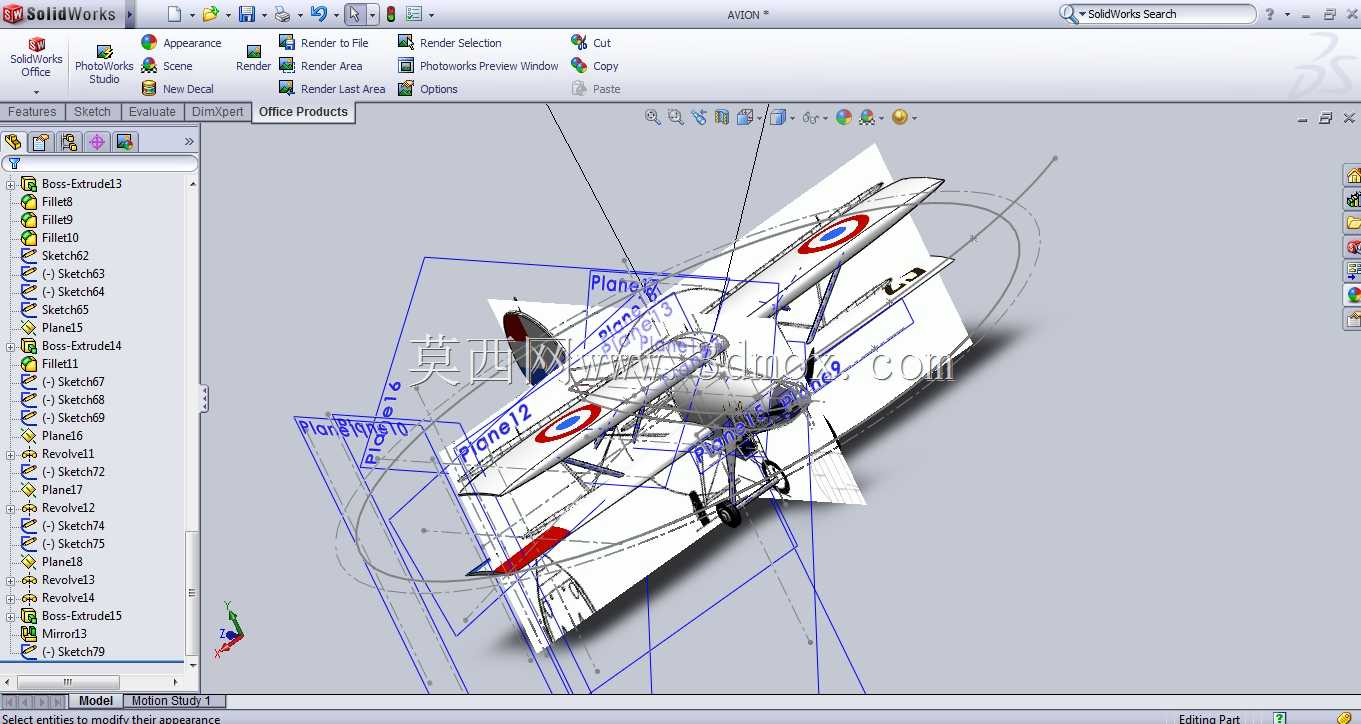Click the Open folder icon
This screenshot has width=1361, height=724.
[x=210, y=14]
